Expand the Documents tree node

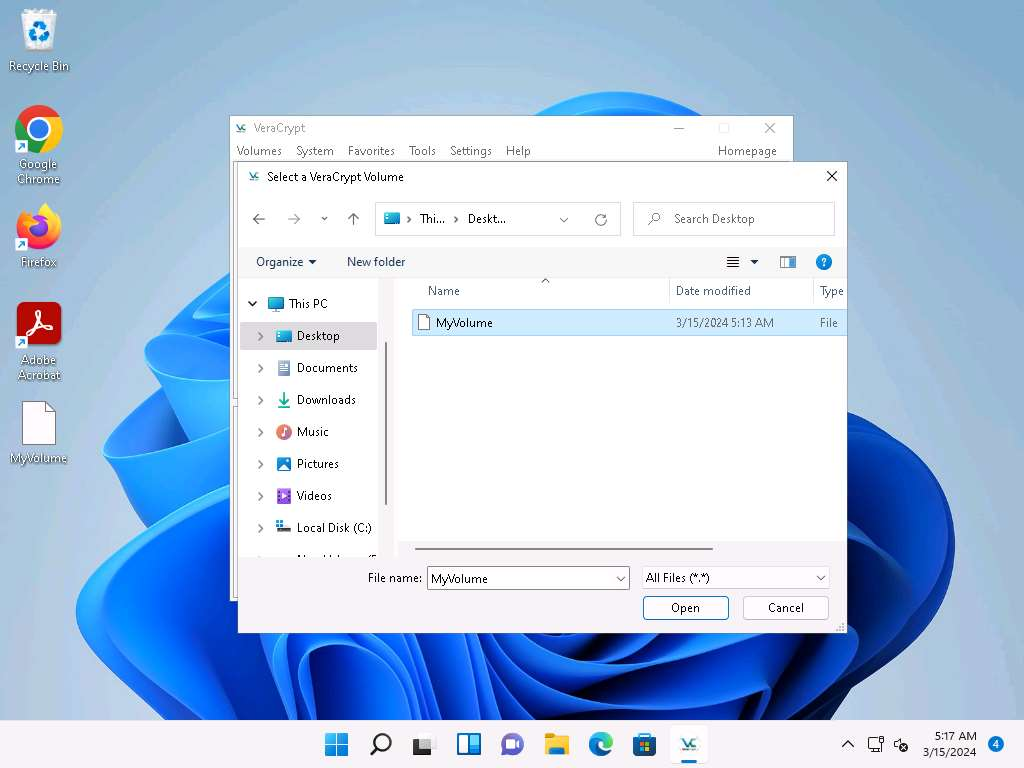(261, 368)
